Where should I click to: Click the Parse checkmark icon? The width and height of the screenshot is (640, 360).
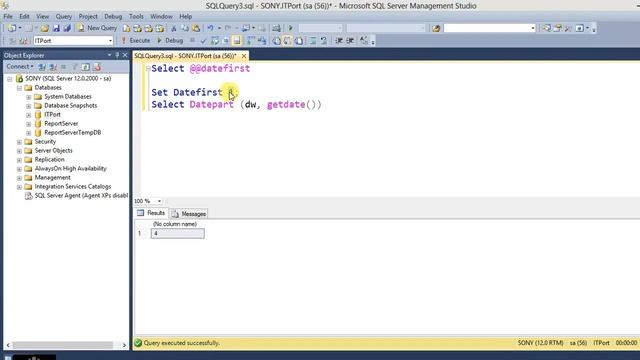[203, 41]
